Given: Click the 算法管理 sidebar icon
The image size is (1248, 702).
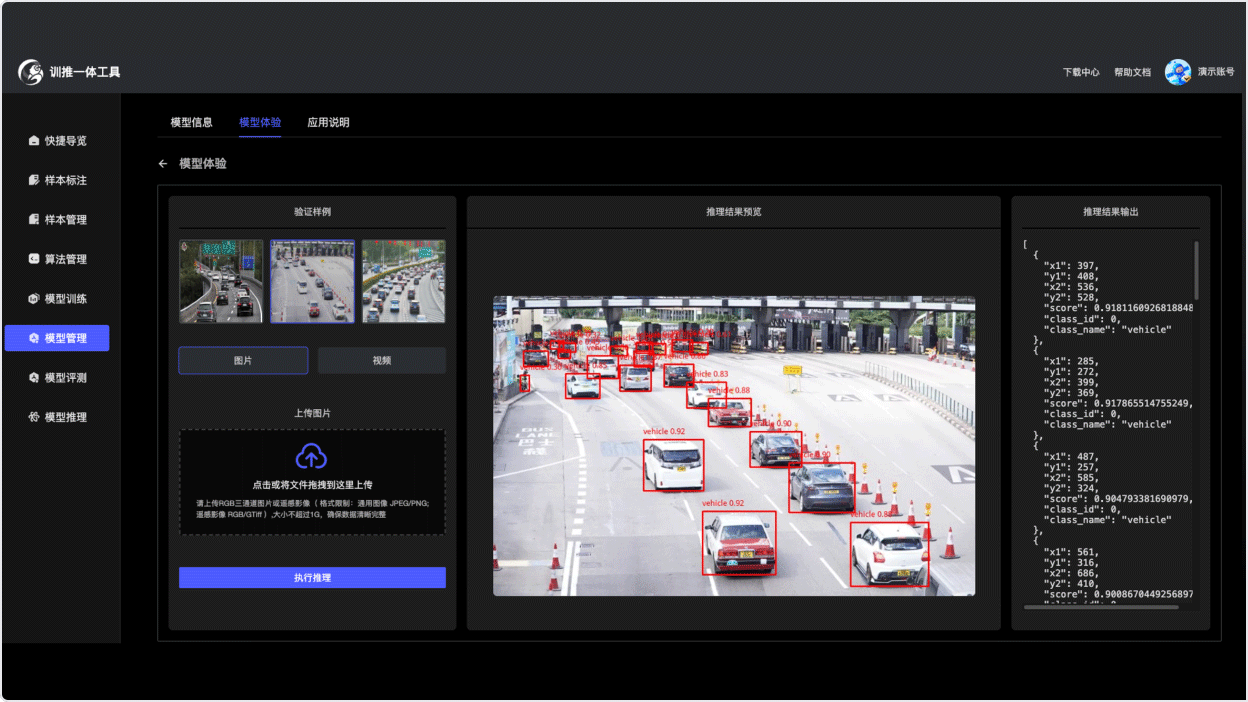Looking at the screenshot, I should (x=34, y=259).
